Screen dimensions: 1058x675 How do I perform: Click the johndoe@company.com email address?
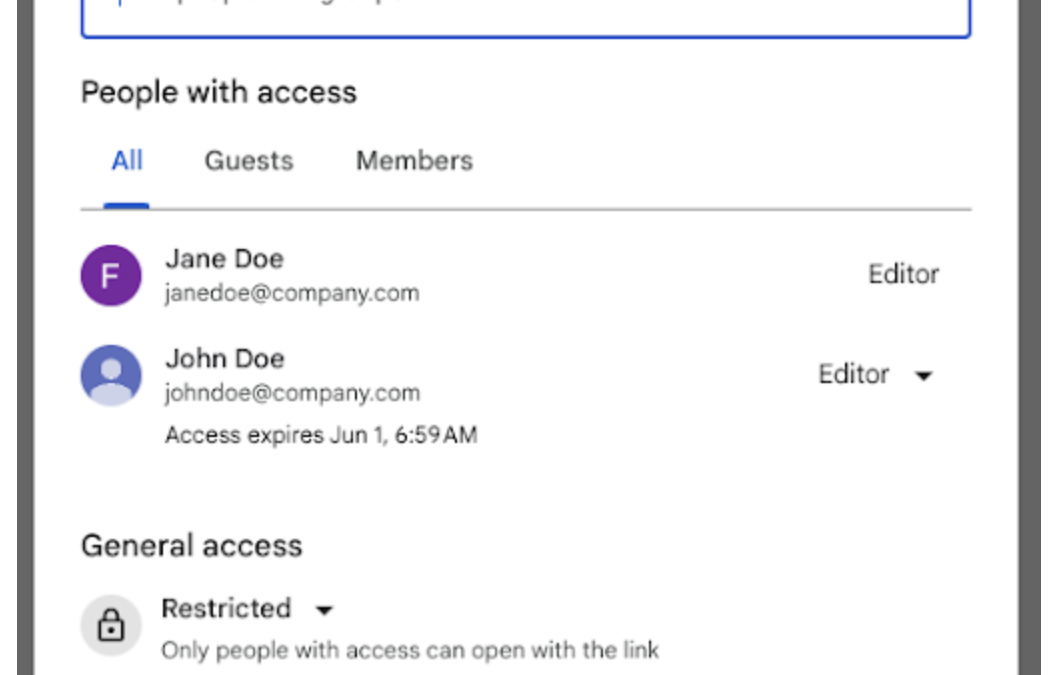click(x=292, y=393)
